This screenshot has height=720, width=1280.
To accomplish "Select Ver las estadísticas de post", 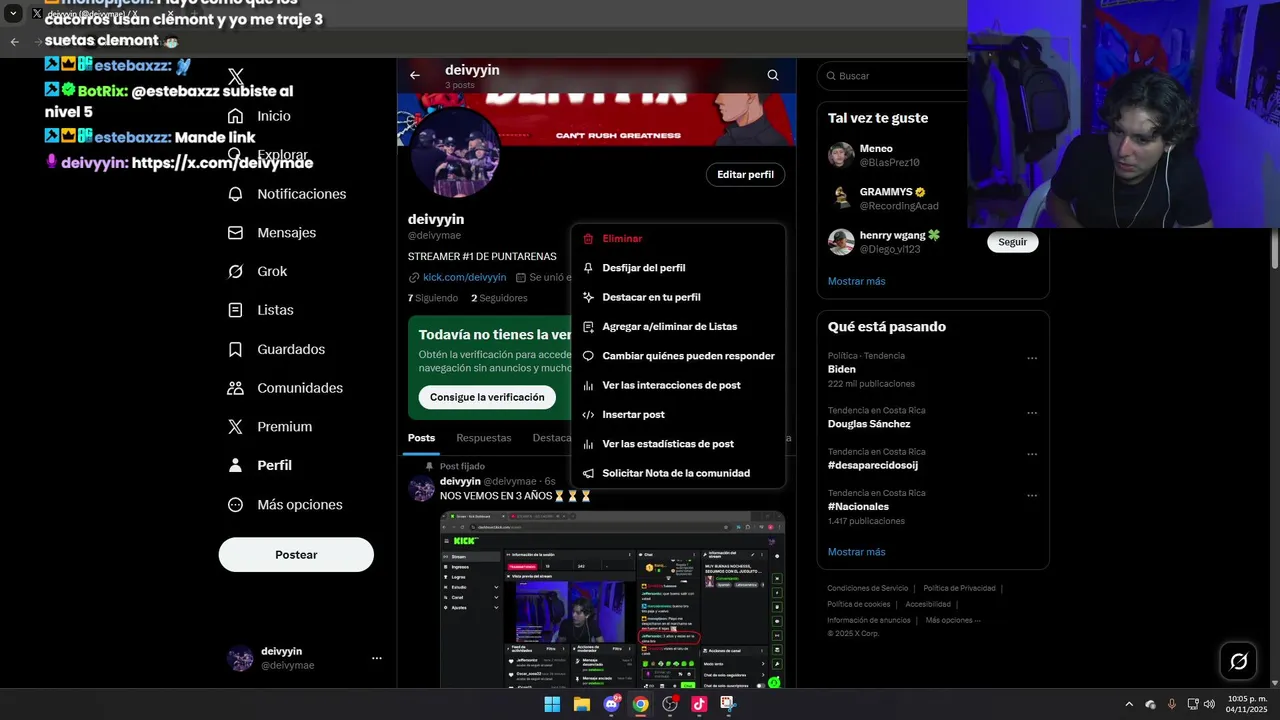I will coord(678,444).
